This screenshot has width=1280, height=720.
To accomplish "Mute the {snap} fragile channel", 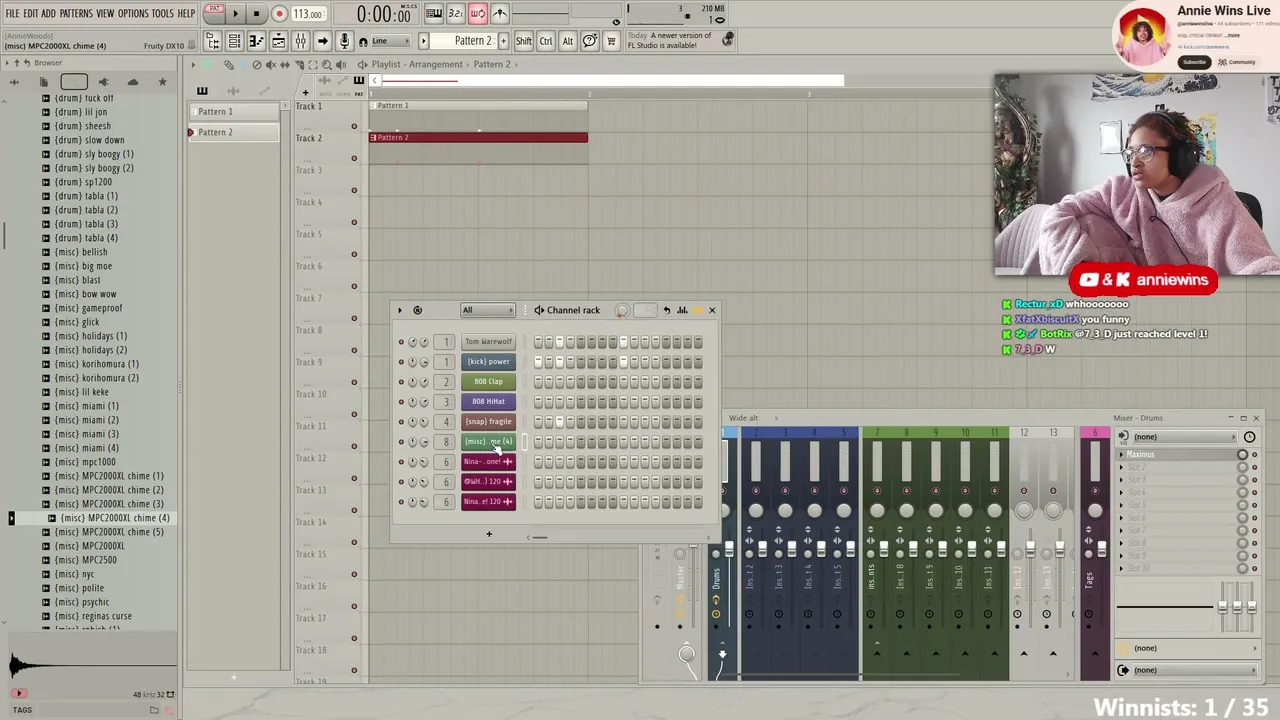I will 401,422.
